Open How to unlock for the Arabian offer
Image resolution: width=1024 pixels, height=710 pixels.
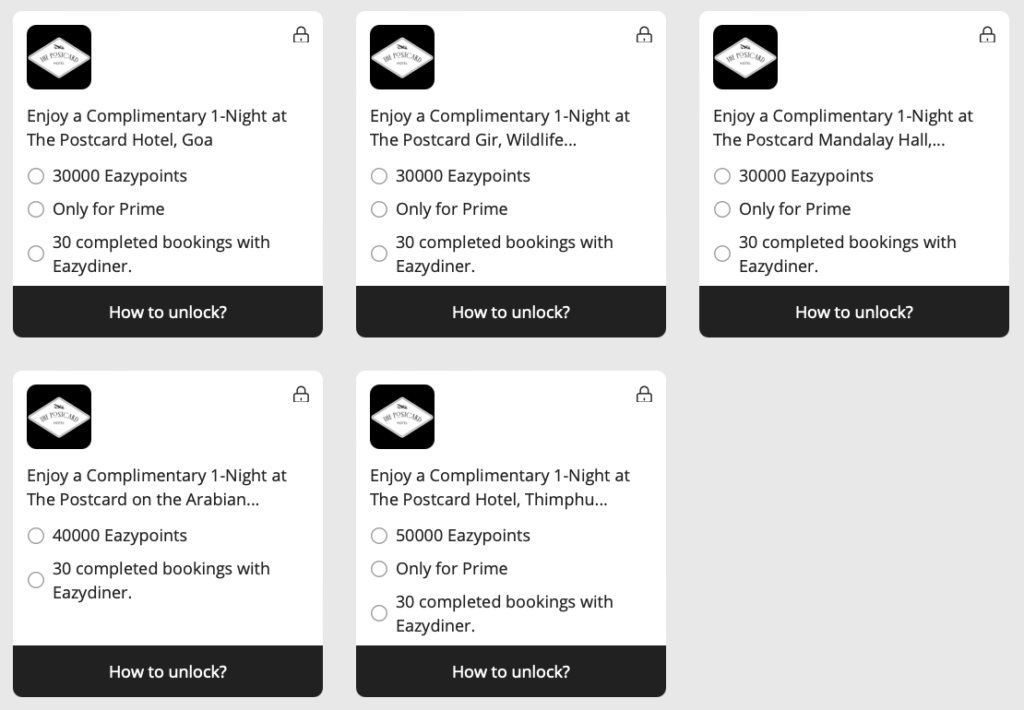coord(168,672)
